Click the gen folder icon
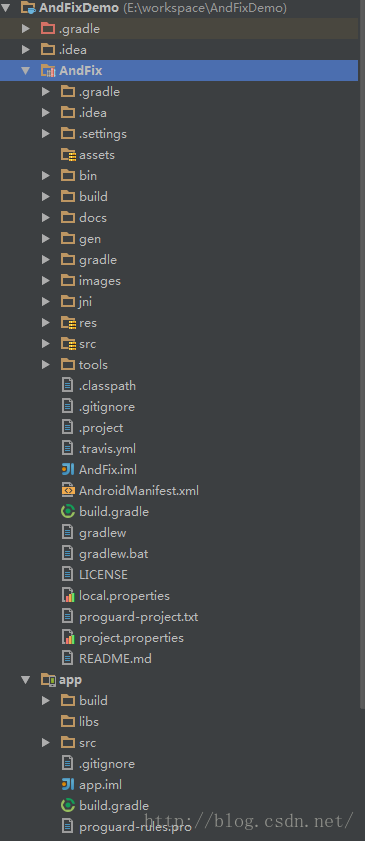This screenshot has height=841, width=365. (x=68, y=239)
